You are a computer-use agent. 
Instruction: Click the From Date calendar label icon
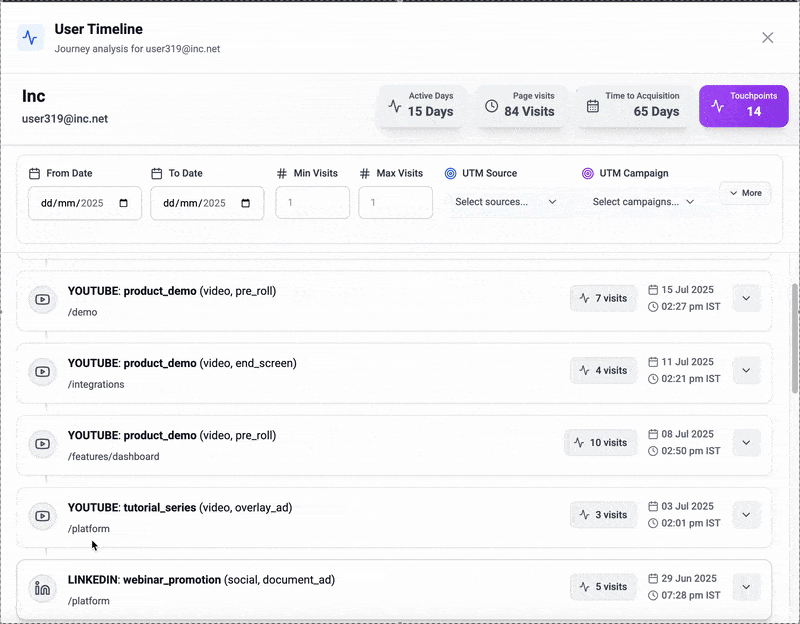coord(34,173)
